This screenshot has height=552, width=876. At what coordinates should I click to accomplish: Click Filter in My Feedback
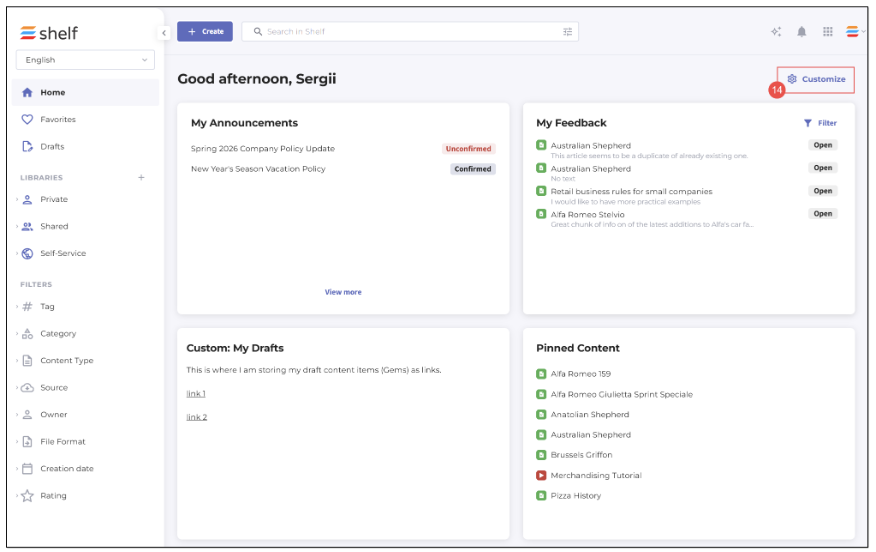(820, 123)
